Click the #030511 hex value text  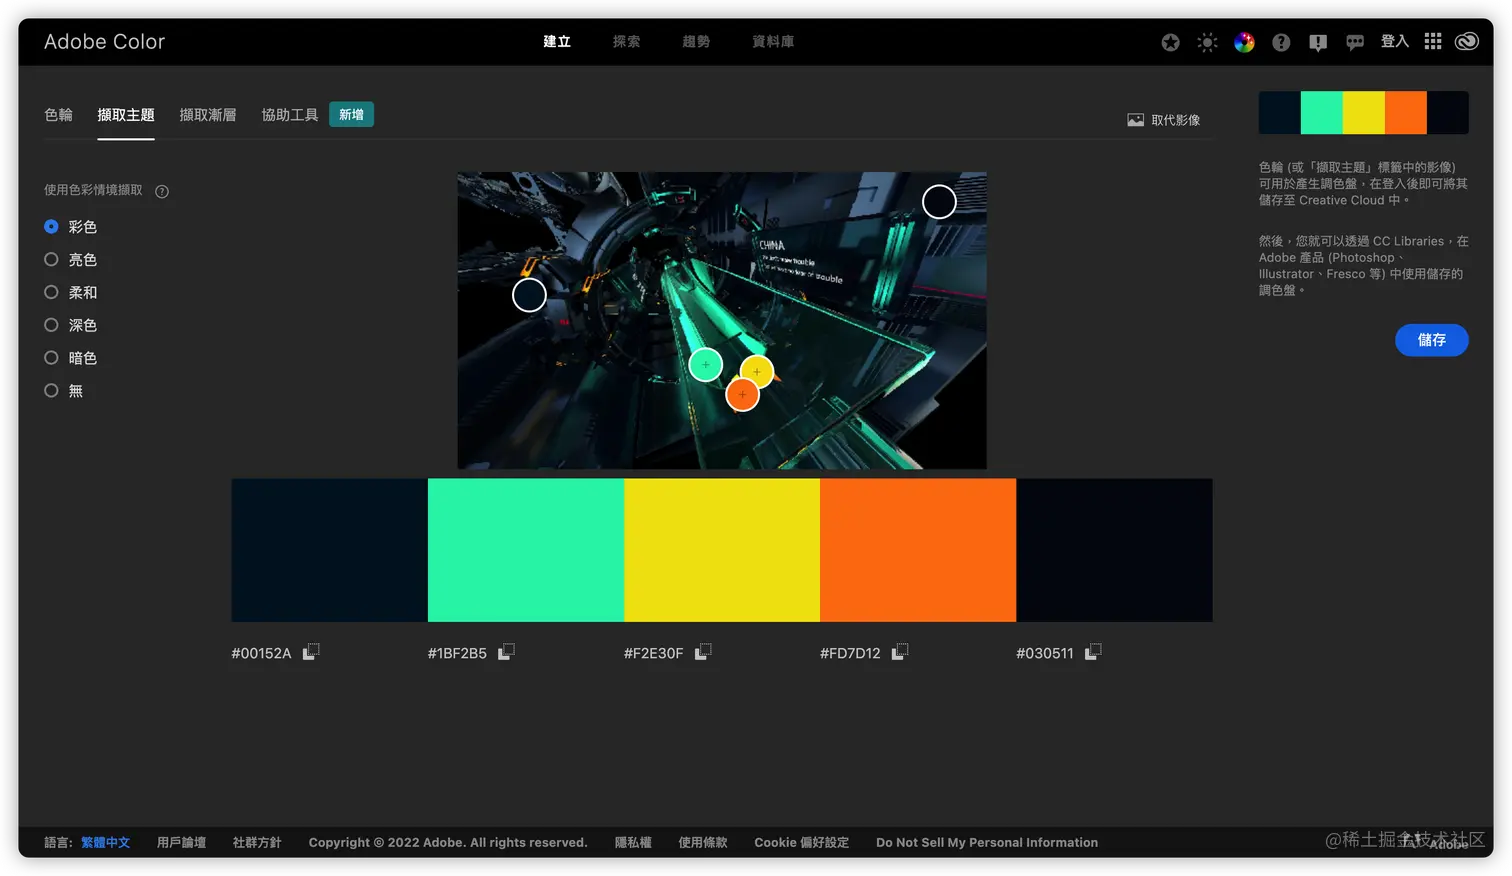click(x=1045, y=653)
